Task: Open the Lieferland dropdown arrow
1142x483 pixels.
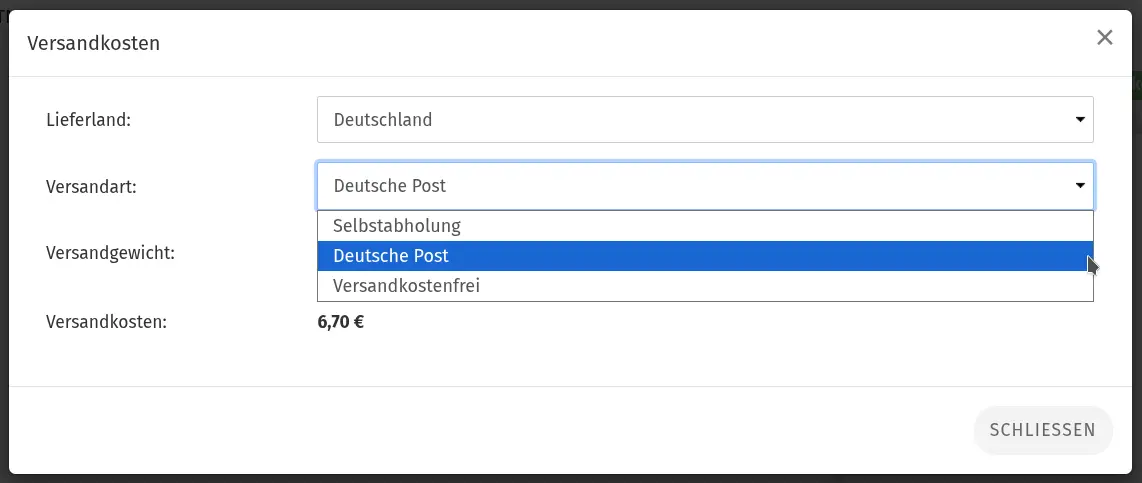Action: (x=1080, y=119)
